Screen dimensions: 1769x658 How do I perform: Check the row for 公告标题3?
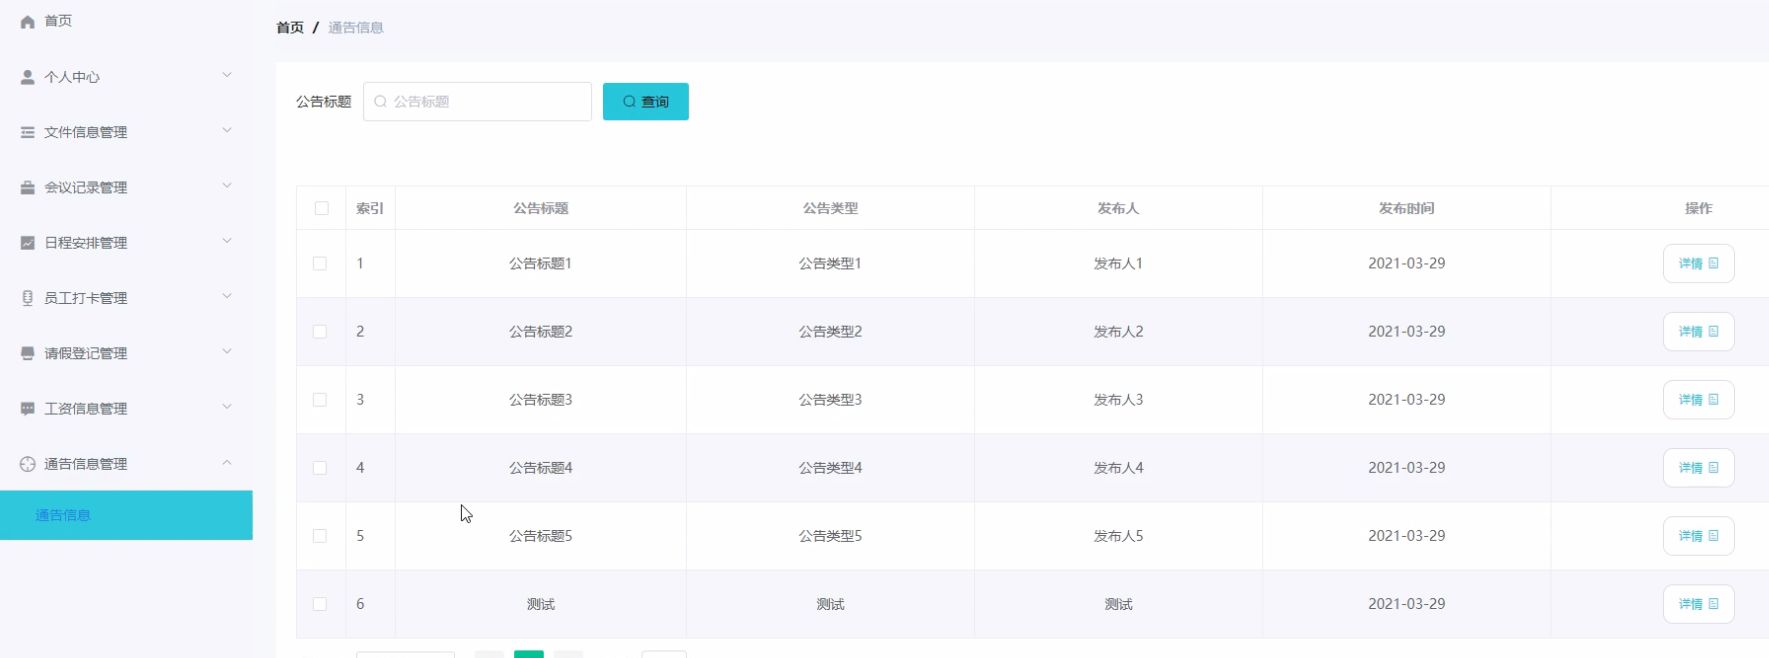tap(320, 400)
